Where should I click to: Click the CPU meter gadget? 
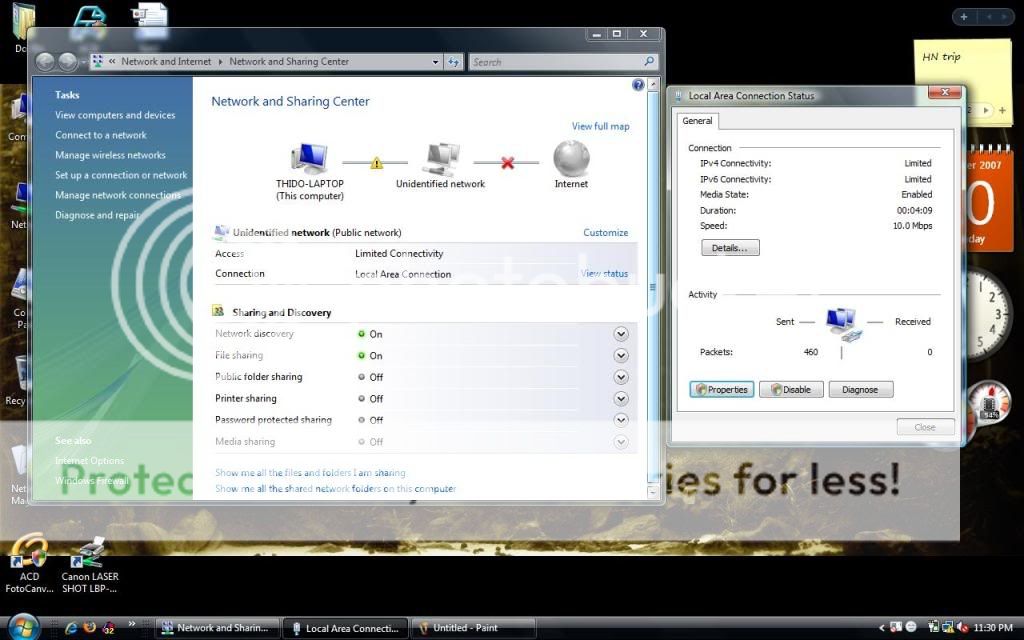pyautogui.click(x=988, y=402)
